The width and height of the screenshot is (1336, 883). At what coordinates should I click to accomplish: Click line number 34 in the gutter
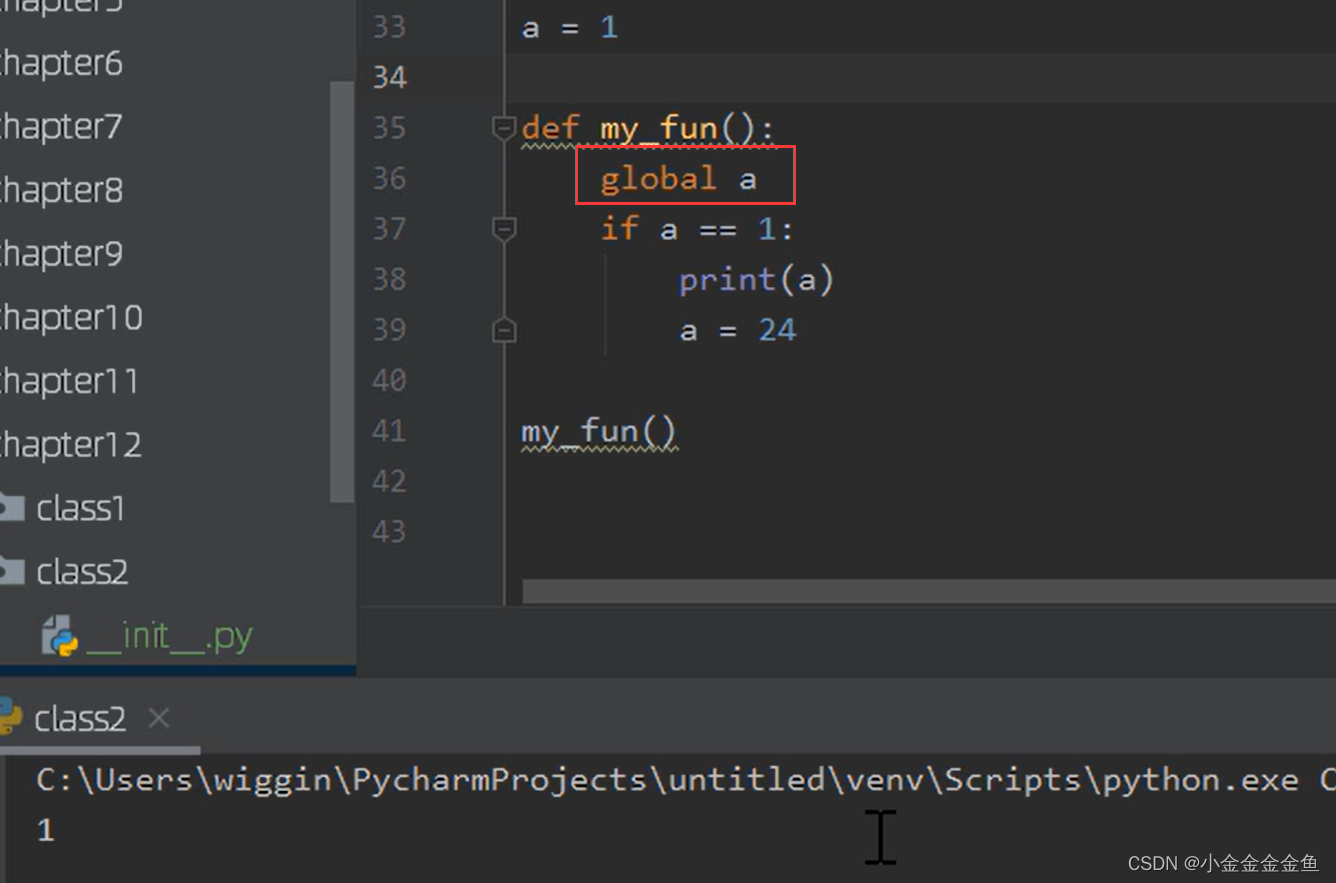click(x=390, y=77)
